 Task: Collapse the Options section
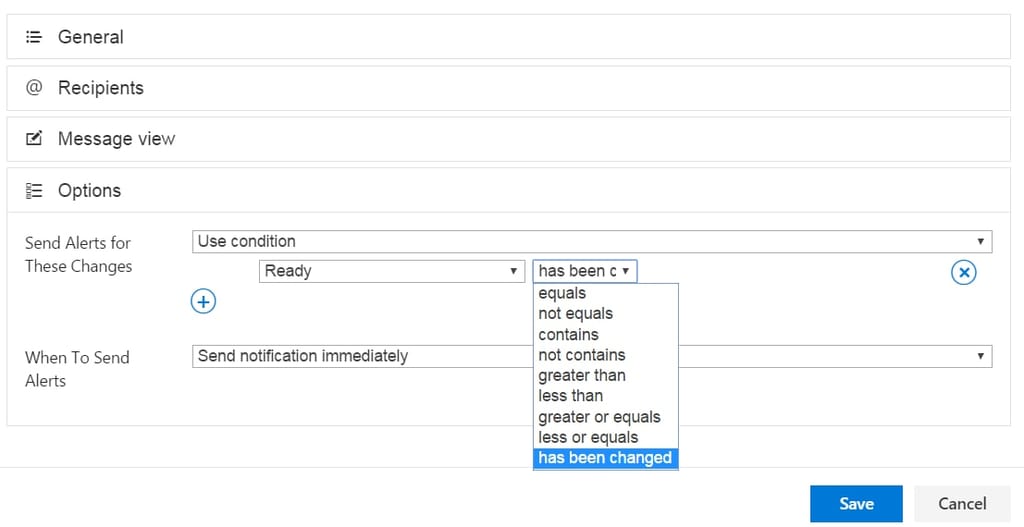point(509,190)
